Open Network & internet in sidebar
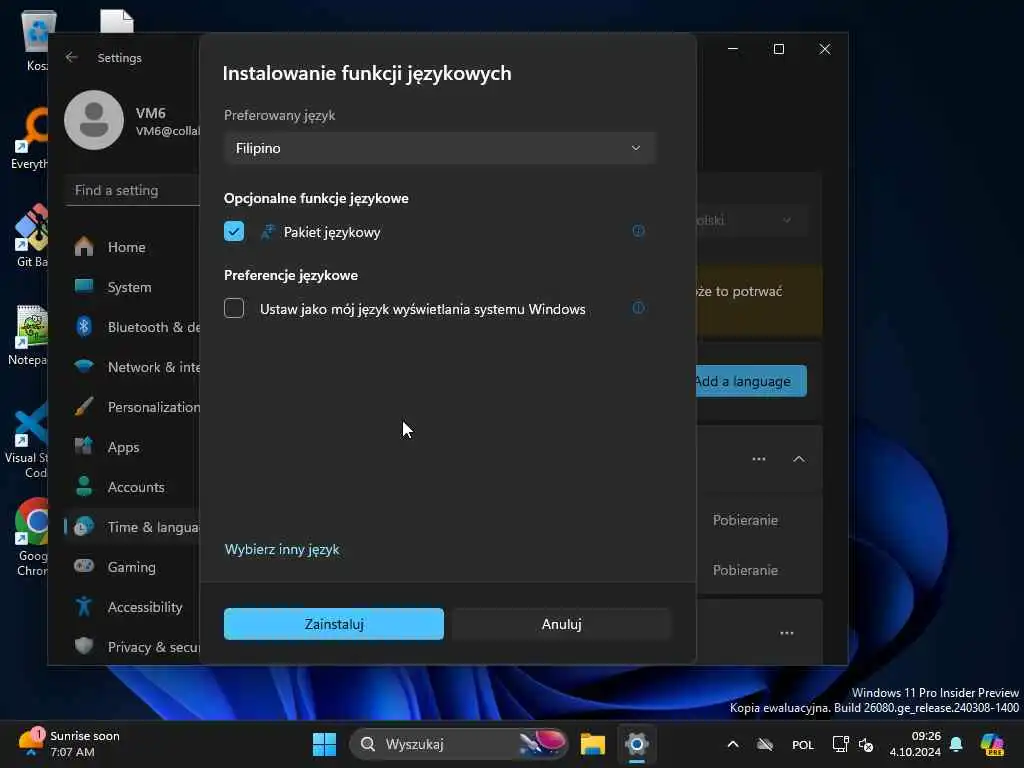This screenshot has width=1024, height=768. (x=133, y=367)
